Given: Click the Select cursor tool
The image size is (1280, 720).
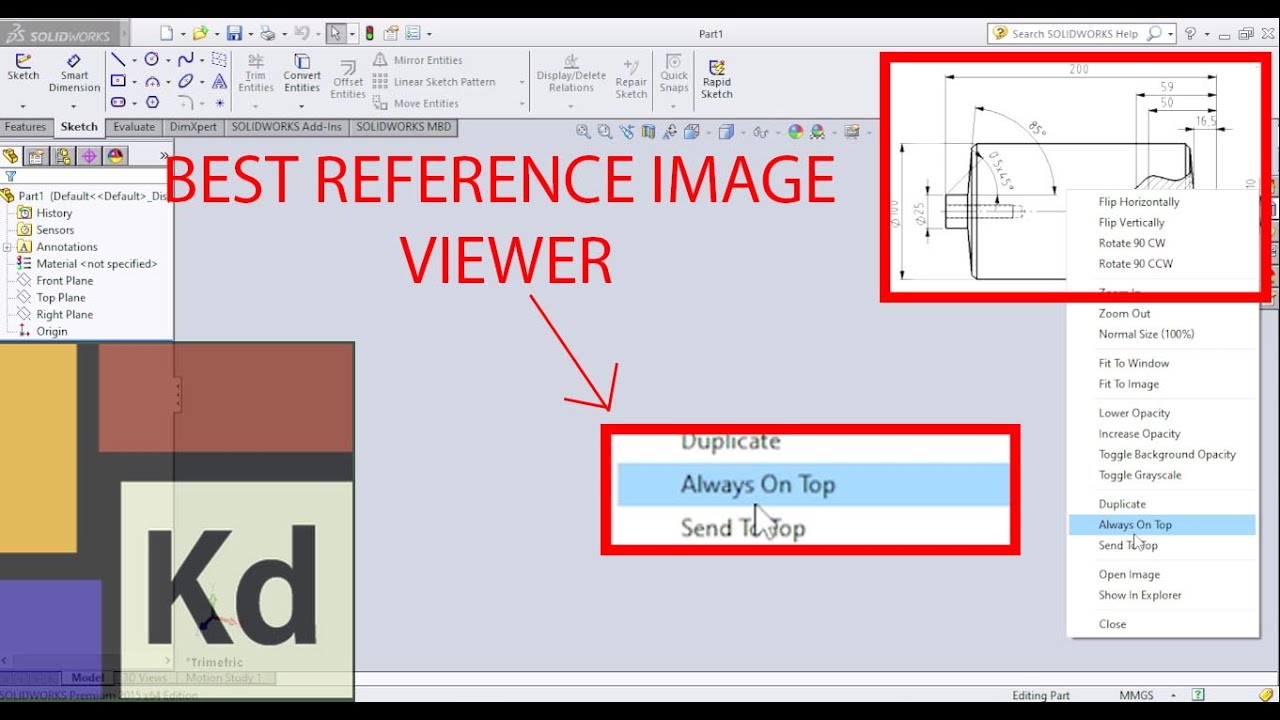Looking at the screenshot, I should point(336,33).
